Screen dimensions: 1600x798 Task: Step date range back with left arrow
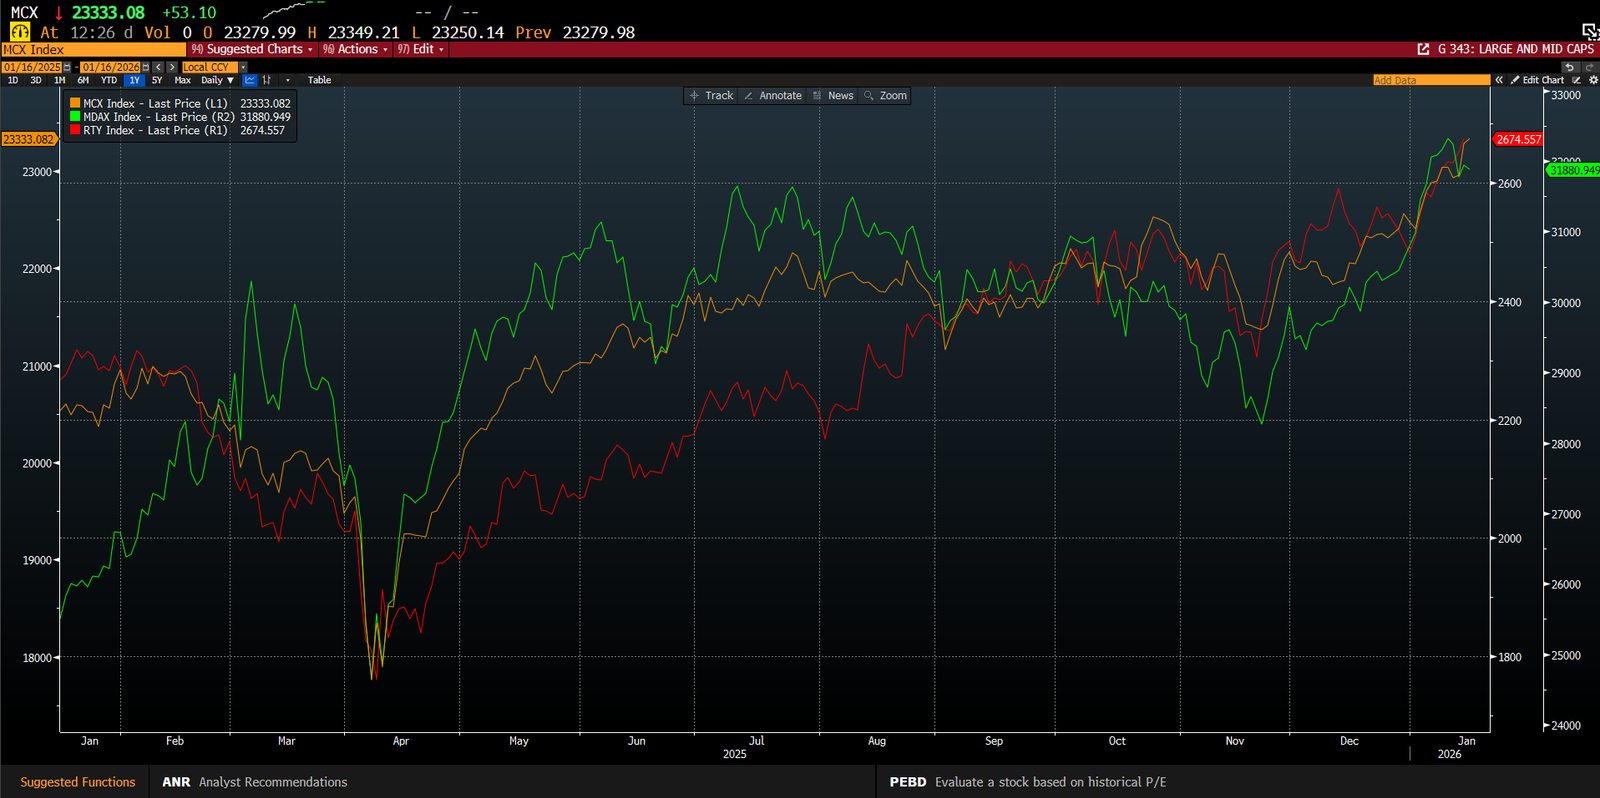coord(158,67)
